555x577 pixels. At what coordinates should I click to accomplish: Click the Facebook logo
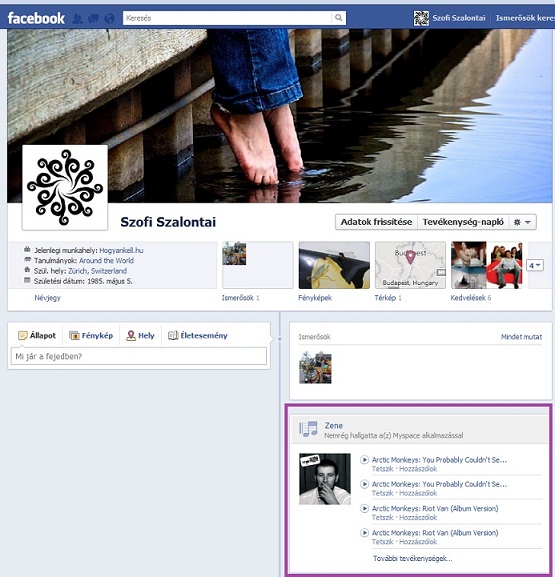point(36,18)
